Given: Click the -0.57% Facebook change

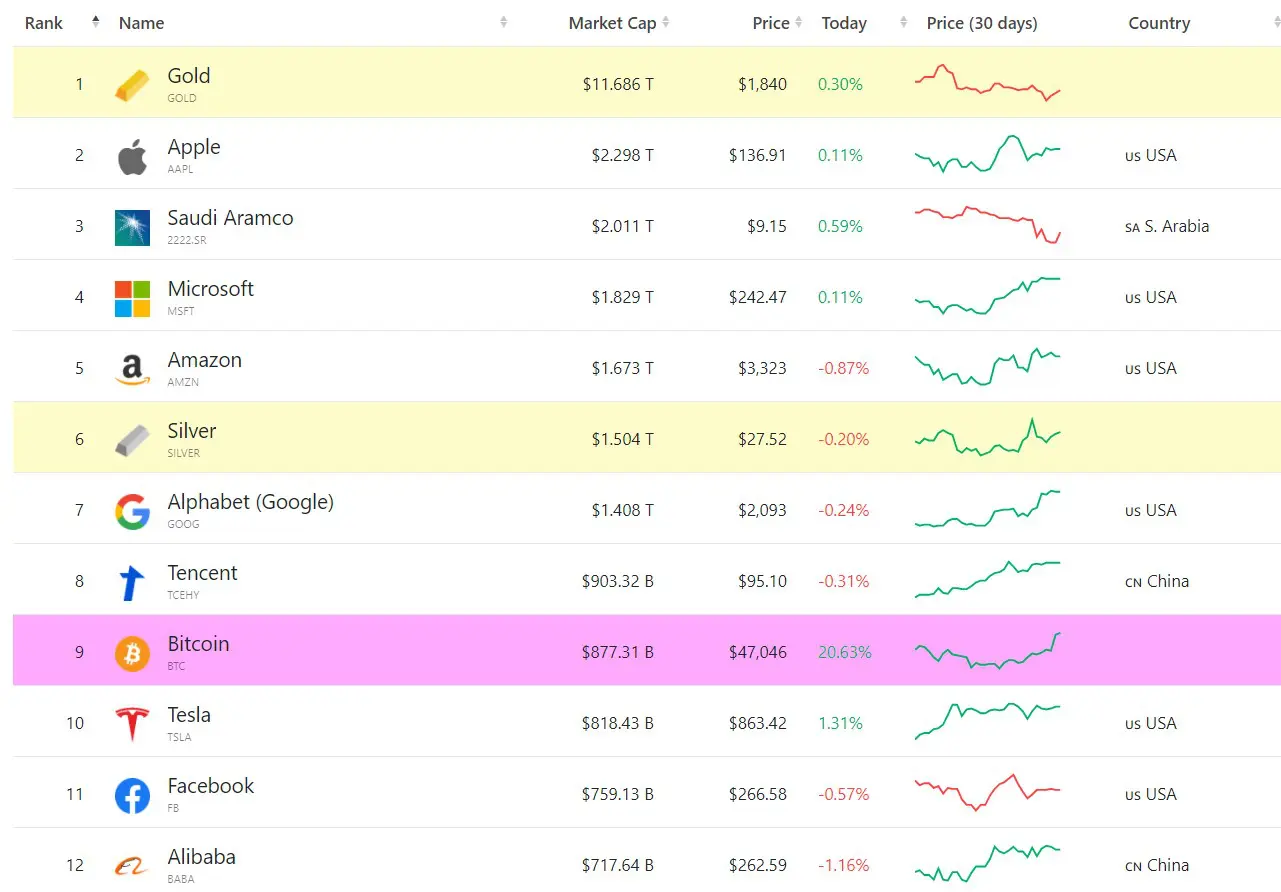Looking at the screenshot, I should [844, 794].
